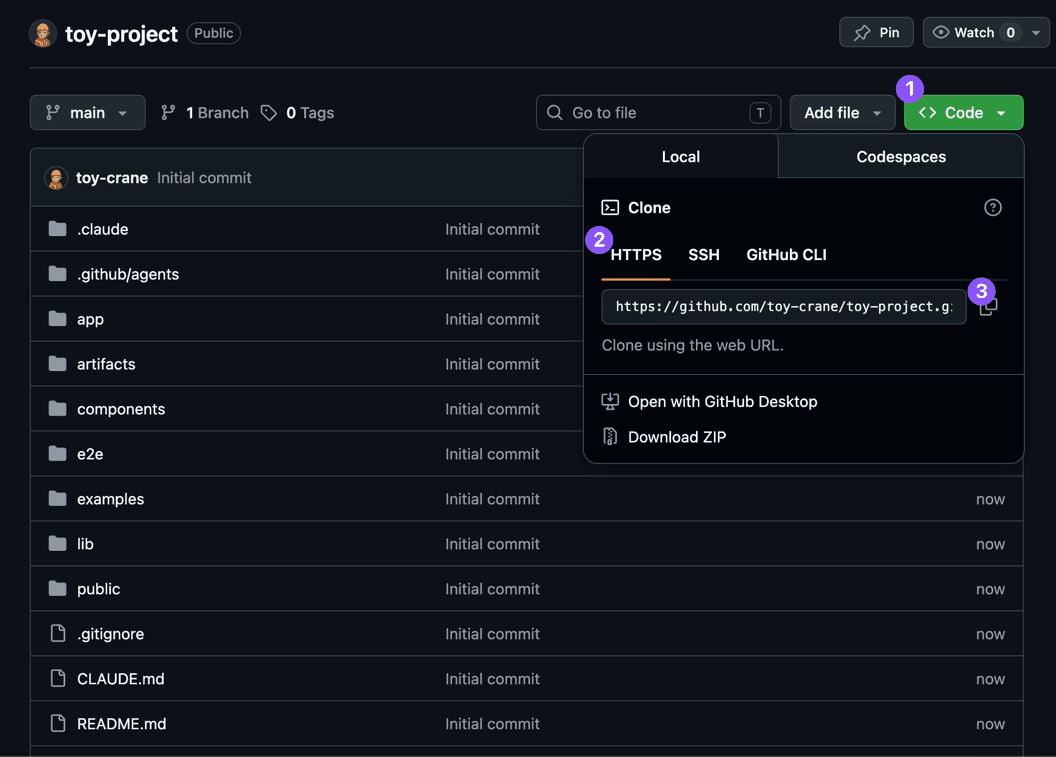The height and width of the screenshot is (757, 1056).
Task: Click the Public visibility badge
Action: click(213, 33)
